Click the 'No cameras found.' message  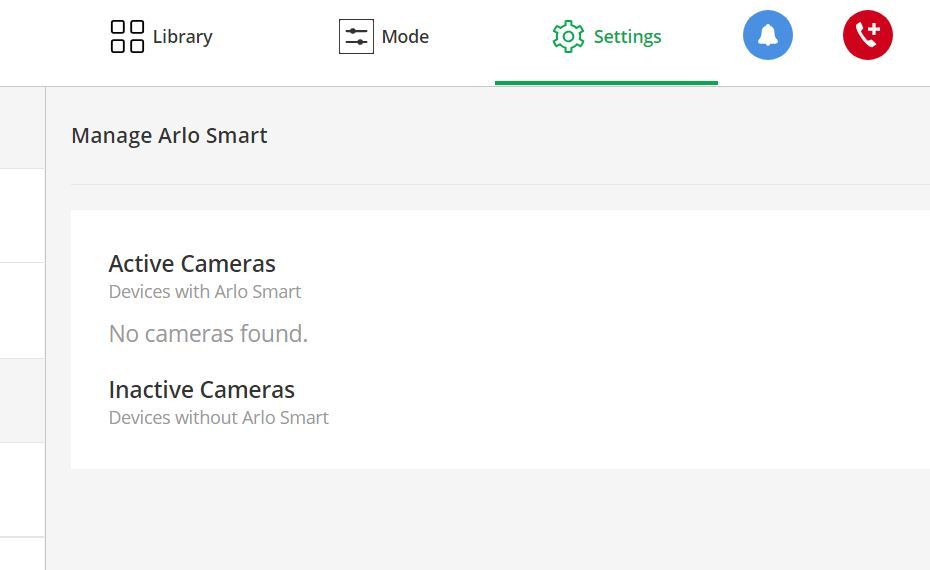click(208, 334)
